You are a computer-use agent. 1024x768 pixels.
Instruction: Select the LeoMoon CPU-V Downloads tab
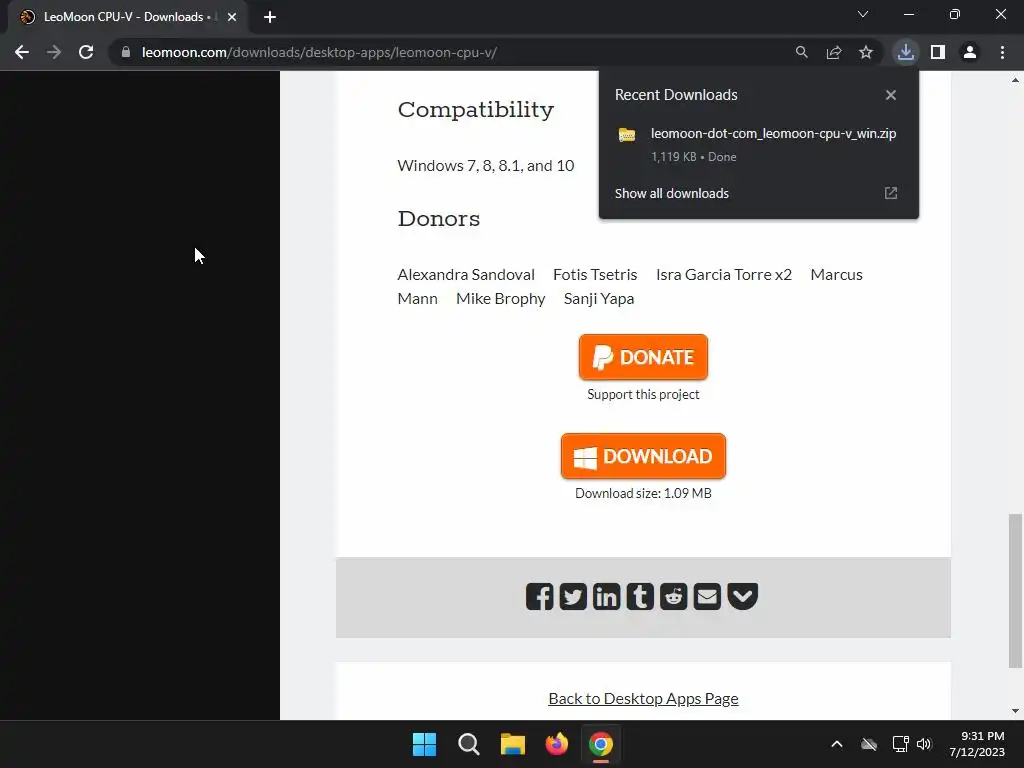point(127,17)
